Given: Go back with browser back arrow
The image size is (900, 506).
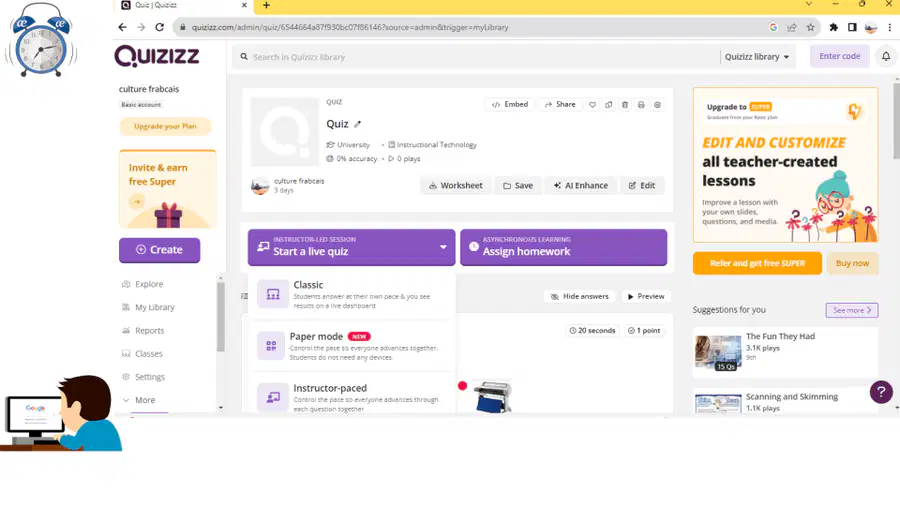Looking at the screenshot, I should click(x=122, y=27).
